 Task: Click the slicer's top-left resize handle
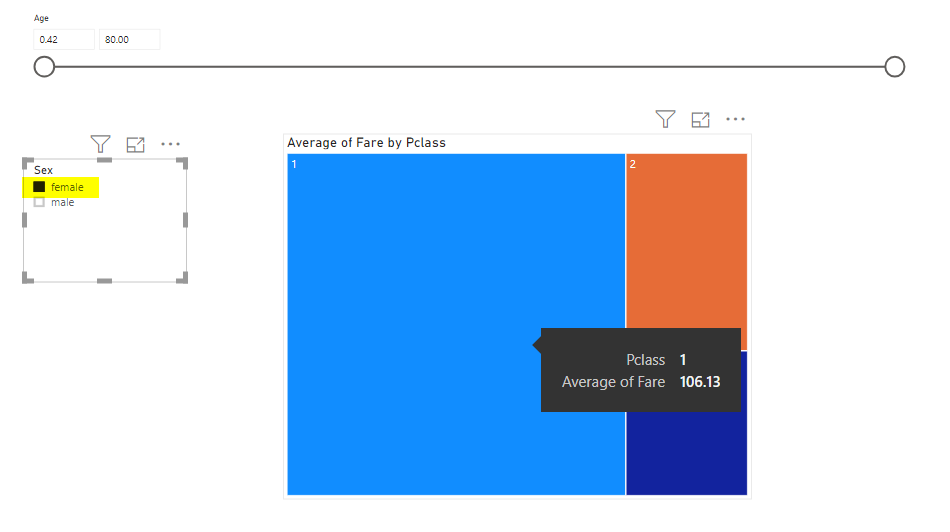point(27,161)
